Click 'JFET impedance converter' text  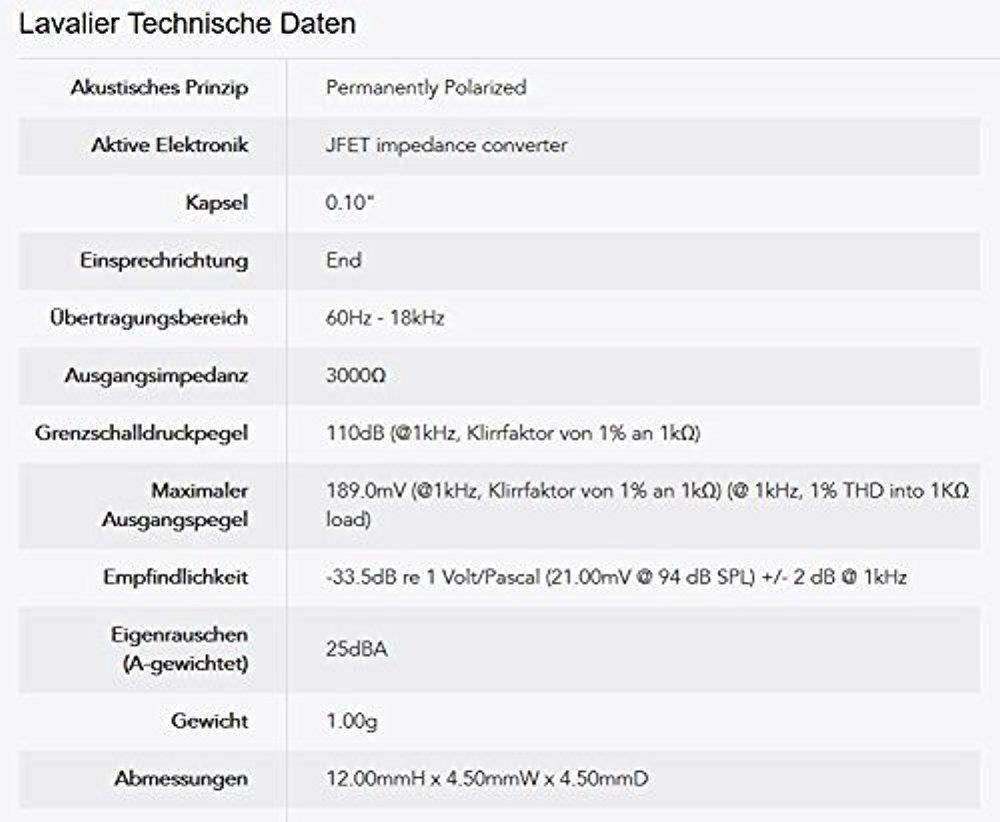click(446, 145)
